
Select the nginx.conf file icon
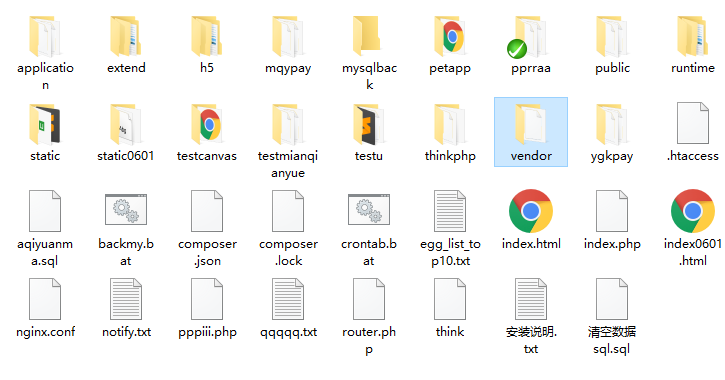pyautogui.click(x=45, y=299)
